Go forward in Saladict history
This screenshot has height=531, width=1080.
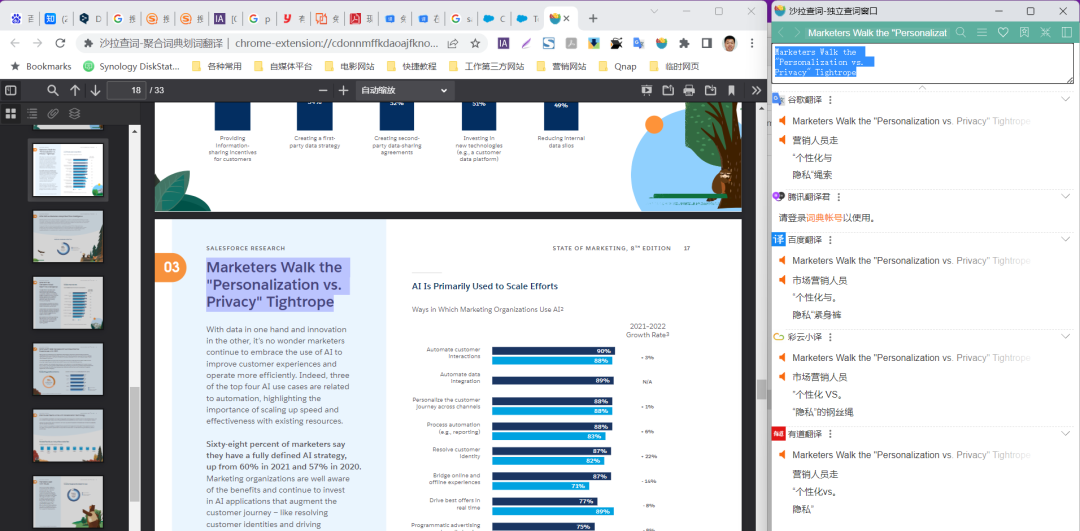click(x=797, y=32)
